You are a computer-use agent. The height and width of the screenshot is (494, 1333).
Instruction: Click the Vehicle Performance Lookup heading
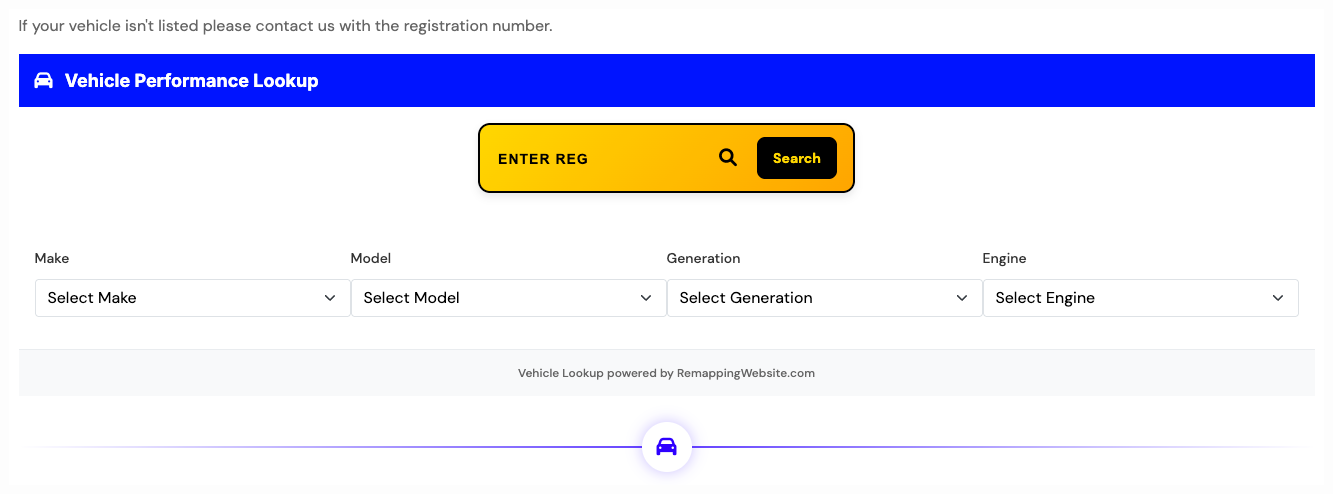click(191, 81)
